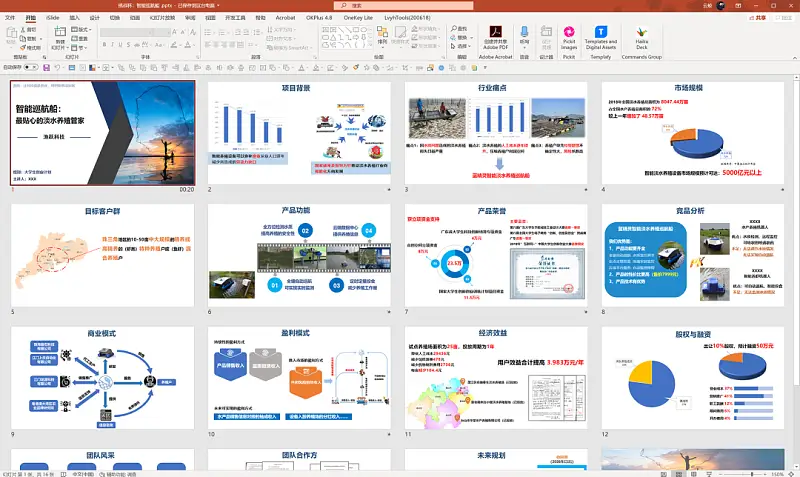Click the Format Painter brush icon
800x477 pixels.
pyautogui.click(x=22, y=47)
